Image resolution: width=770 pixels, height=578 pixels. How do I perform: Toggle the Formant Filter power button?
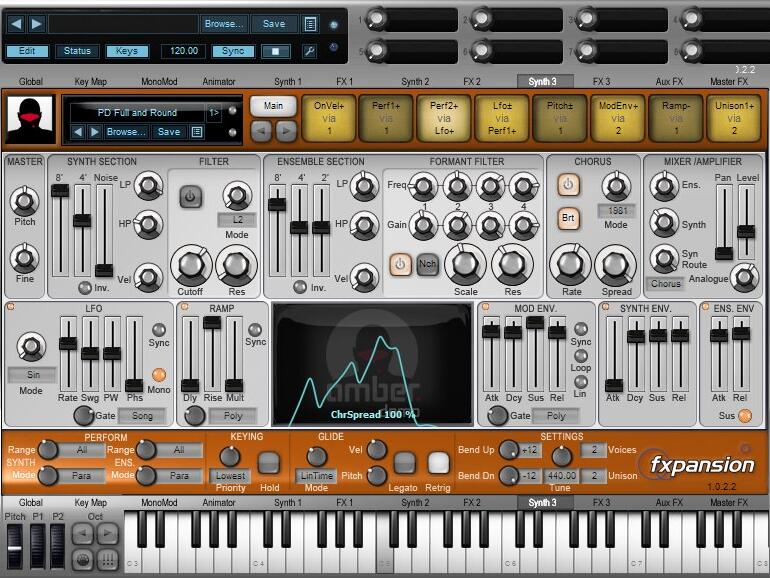pyautogui.click(x=400, y=264)
